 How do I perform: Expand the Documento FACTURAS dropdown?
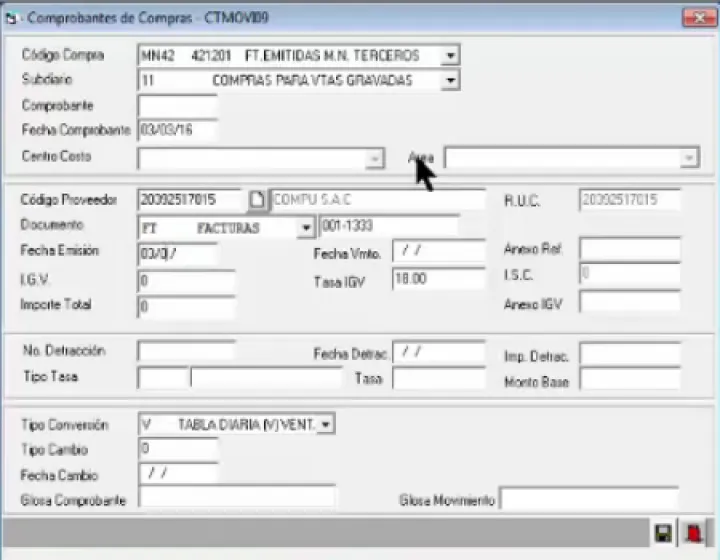[x=306, y=228]
